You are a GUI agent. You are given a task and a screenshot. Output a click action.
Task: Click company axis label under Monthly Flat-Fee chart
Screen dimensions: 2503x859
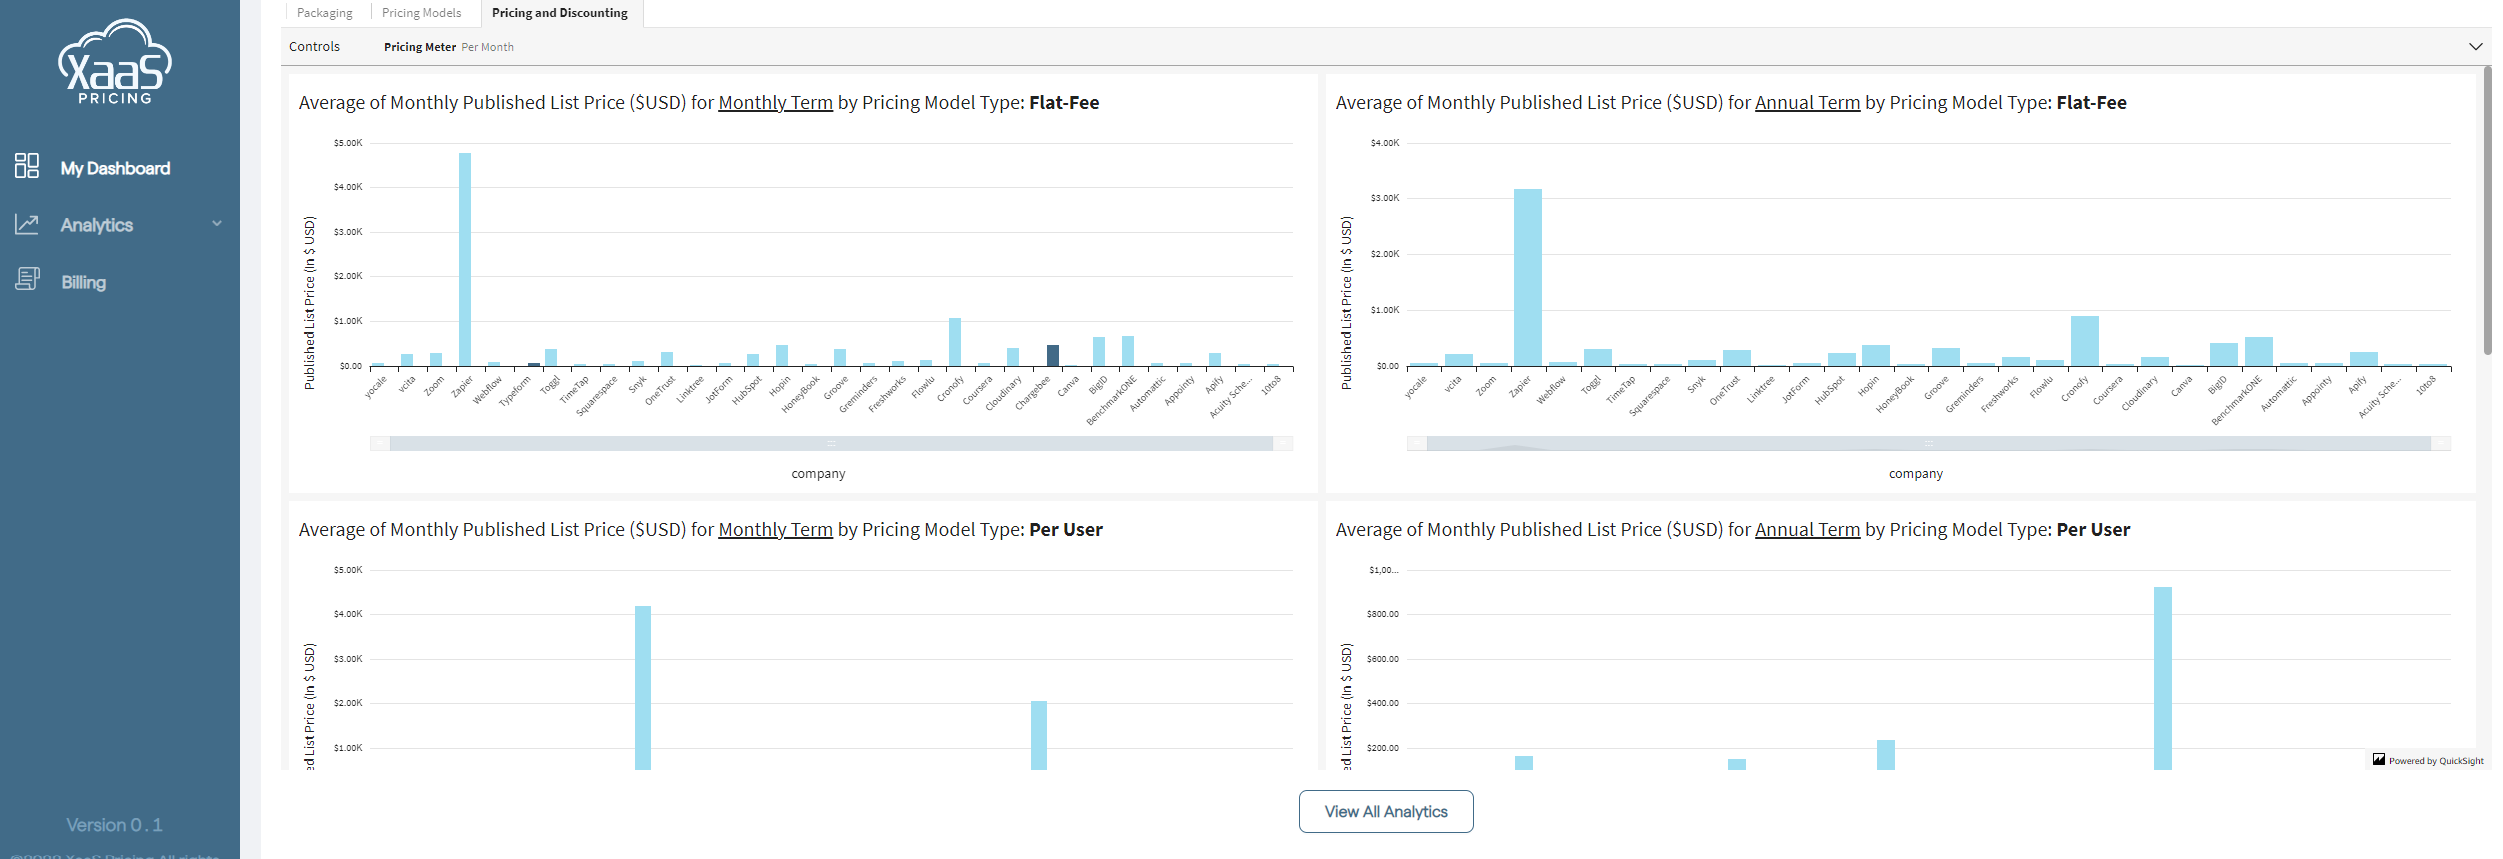pyautogui.click(x=818, y=473)
